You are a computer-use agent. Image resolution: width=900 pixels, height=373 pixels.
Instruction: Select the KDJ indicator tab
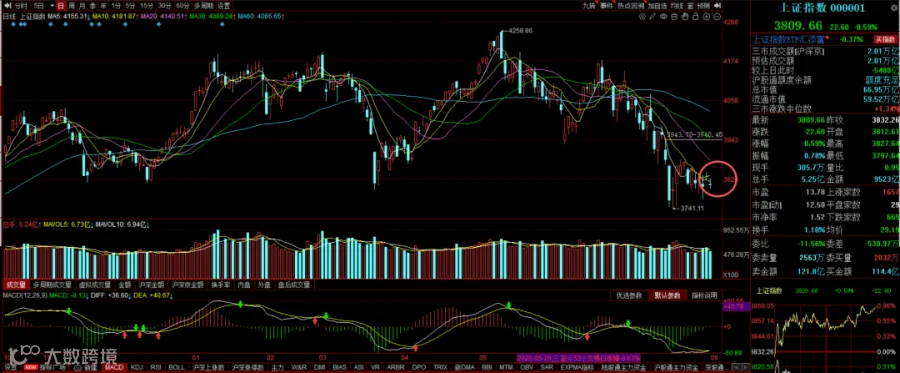click(137, 367)
